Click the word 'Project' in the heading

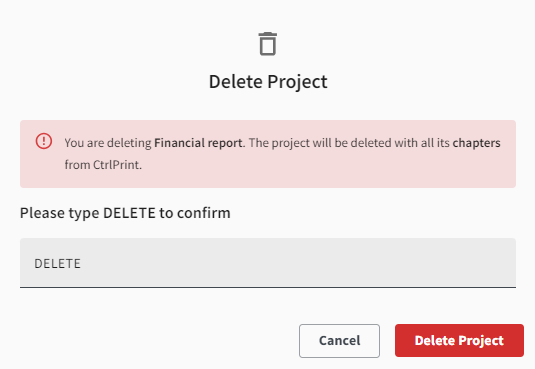297,82
